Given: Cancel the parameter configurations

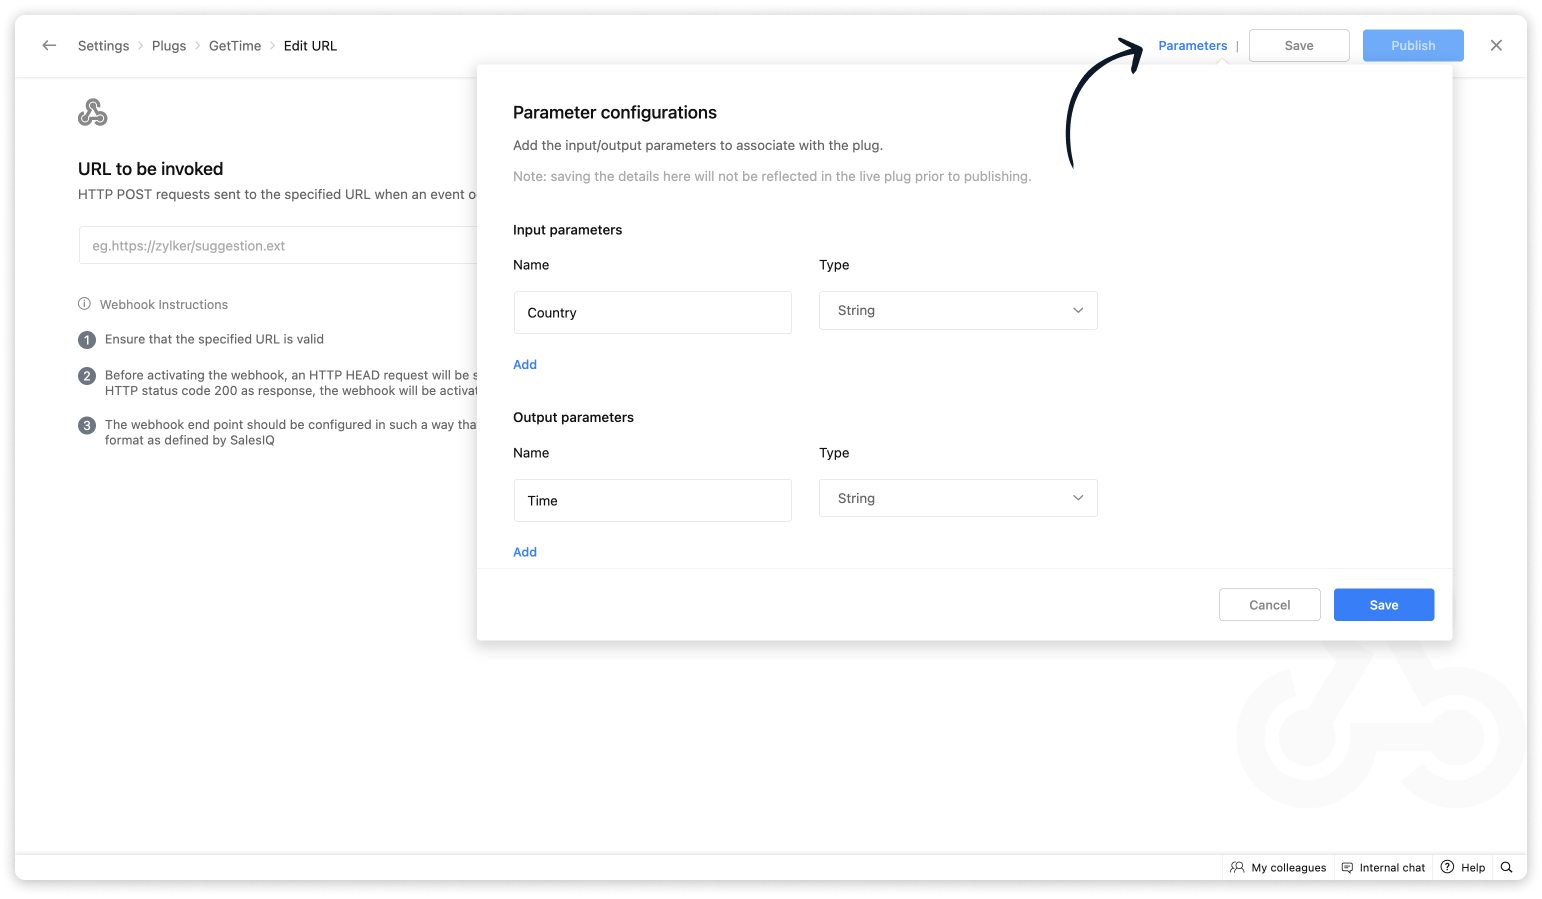Looking at the screenshot, I should (1270, 605).
